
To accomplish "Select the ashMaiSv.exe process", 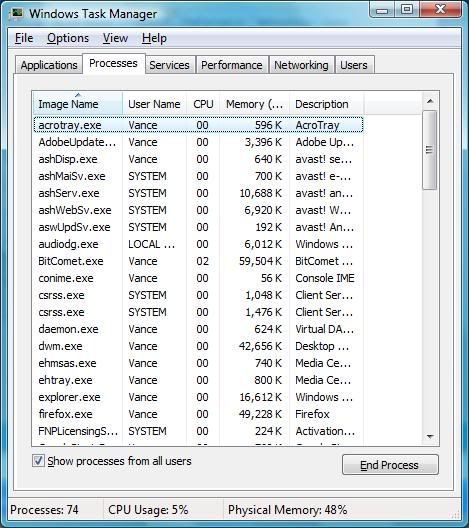I will pyautogui.click(x=199, y=176).
